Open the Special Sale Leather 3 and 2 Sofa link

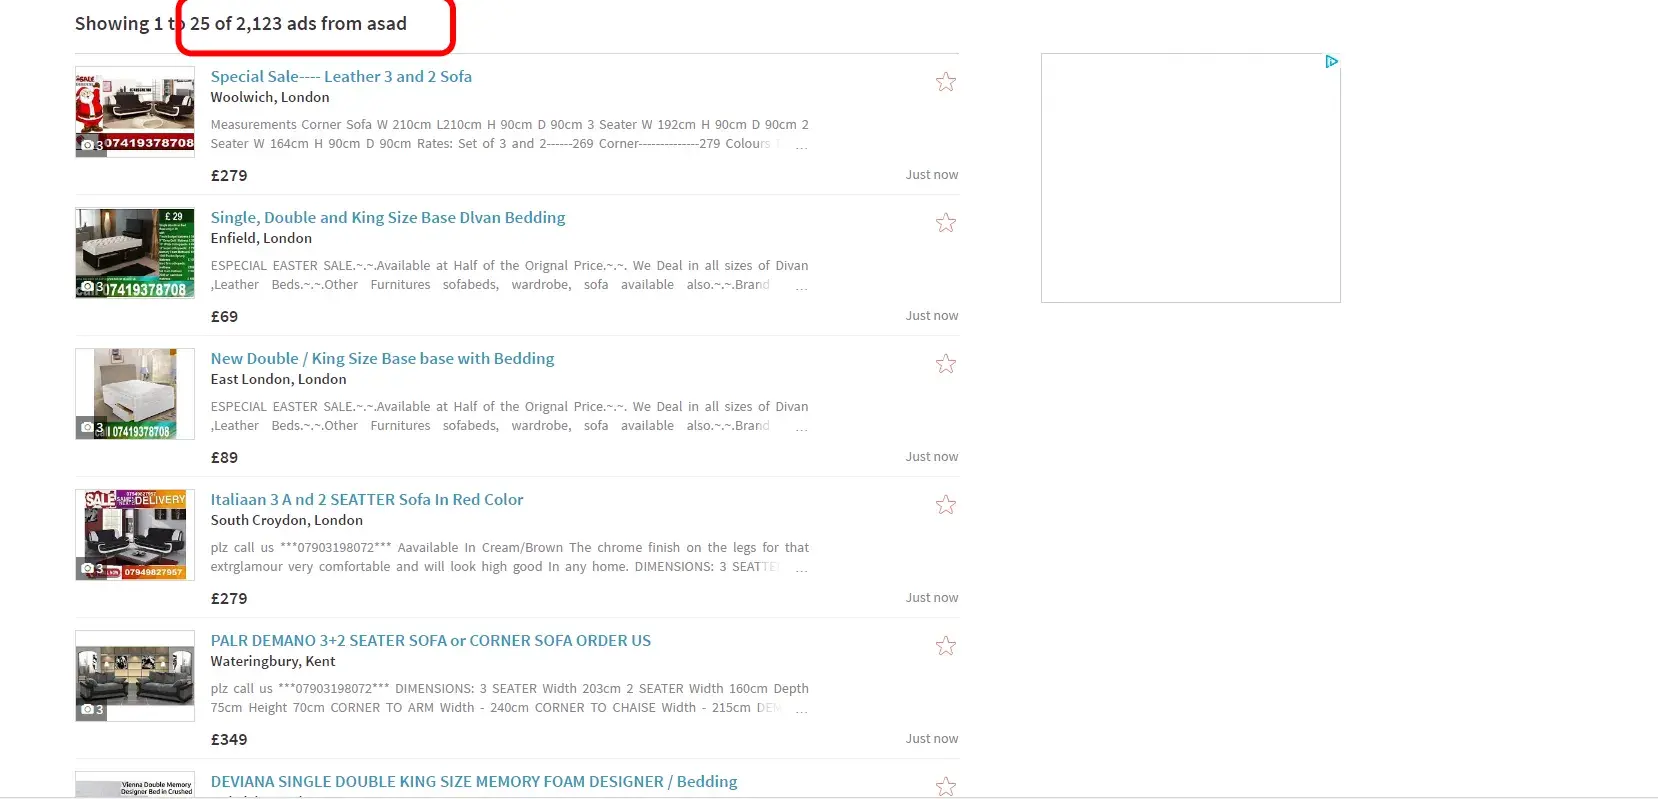[340, 77]
